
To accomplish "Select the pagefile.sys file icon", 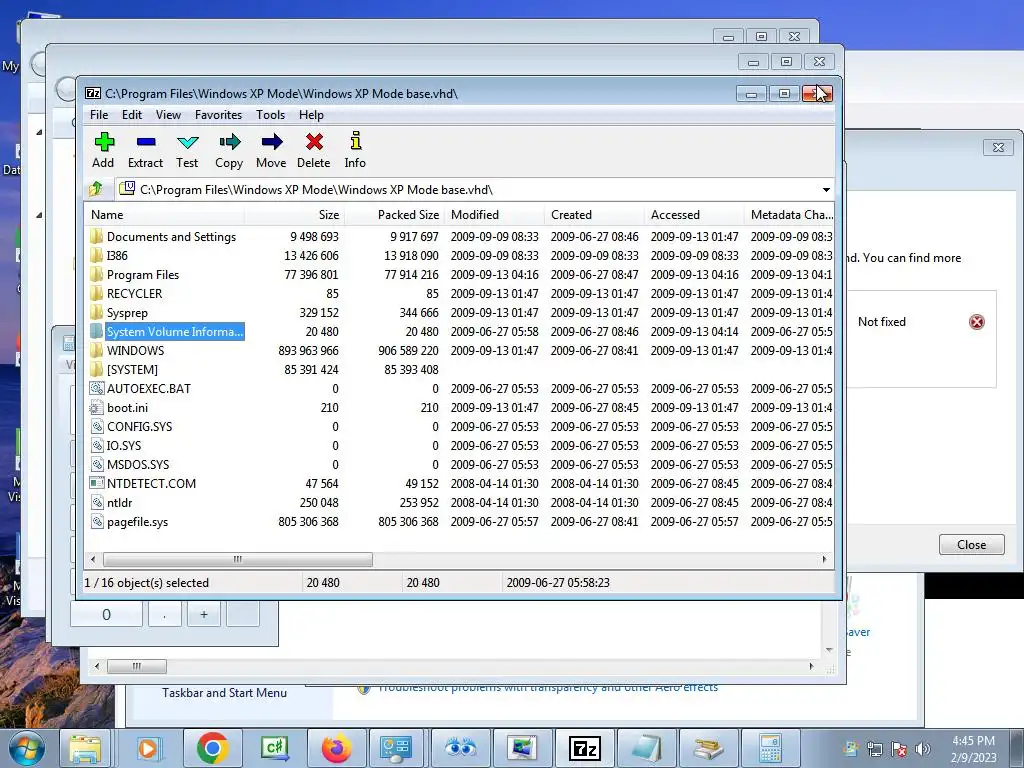I will tap(97, 522).
